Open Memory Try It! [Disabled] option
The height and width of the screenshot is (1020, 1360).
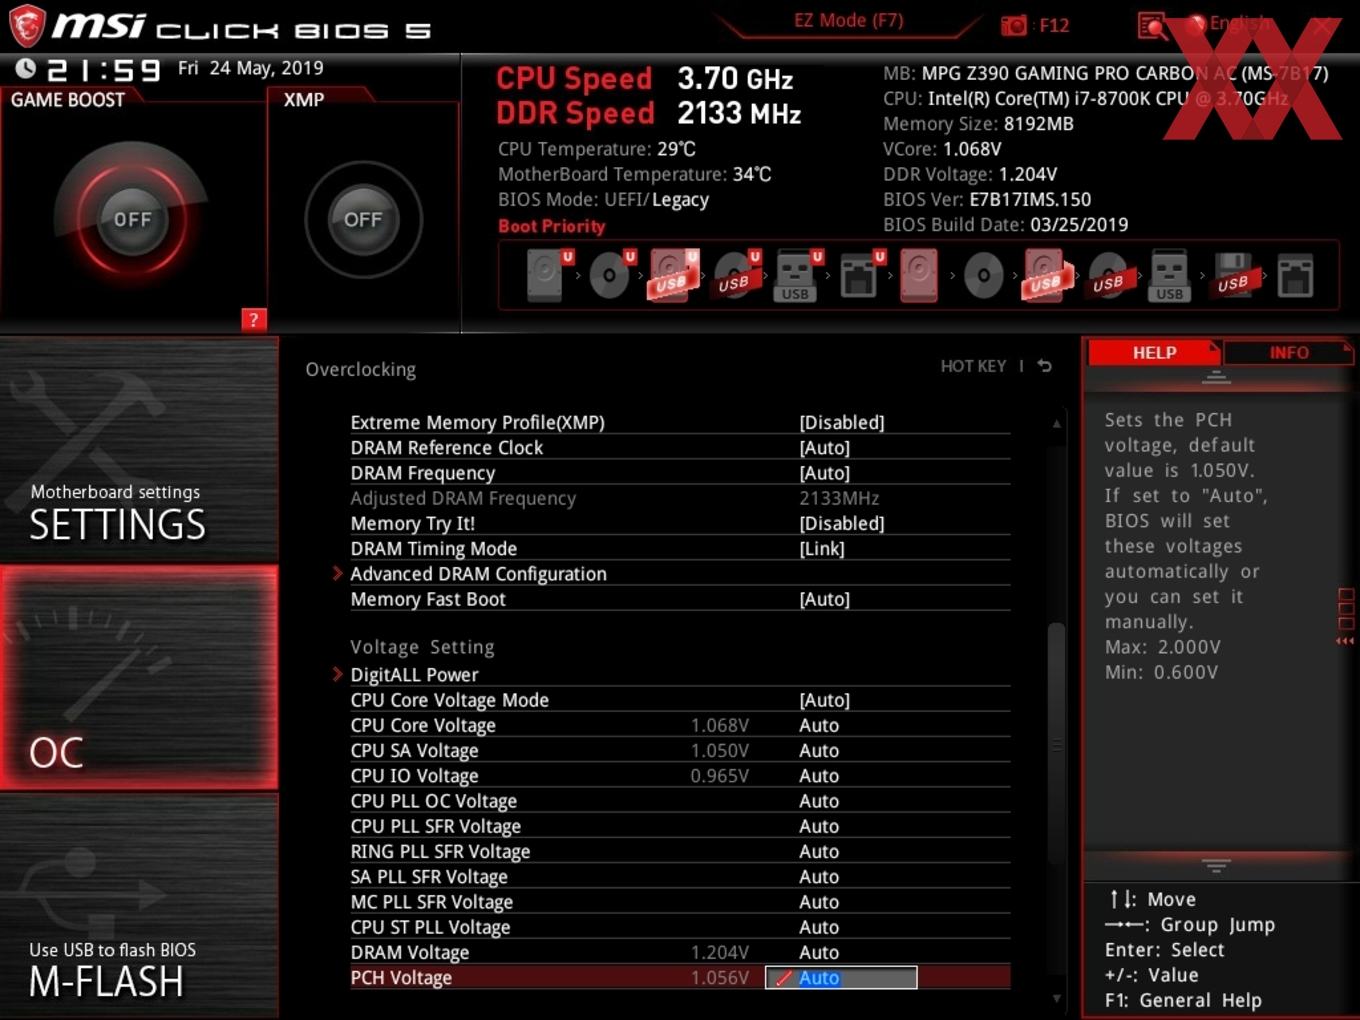pos(680,523)
